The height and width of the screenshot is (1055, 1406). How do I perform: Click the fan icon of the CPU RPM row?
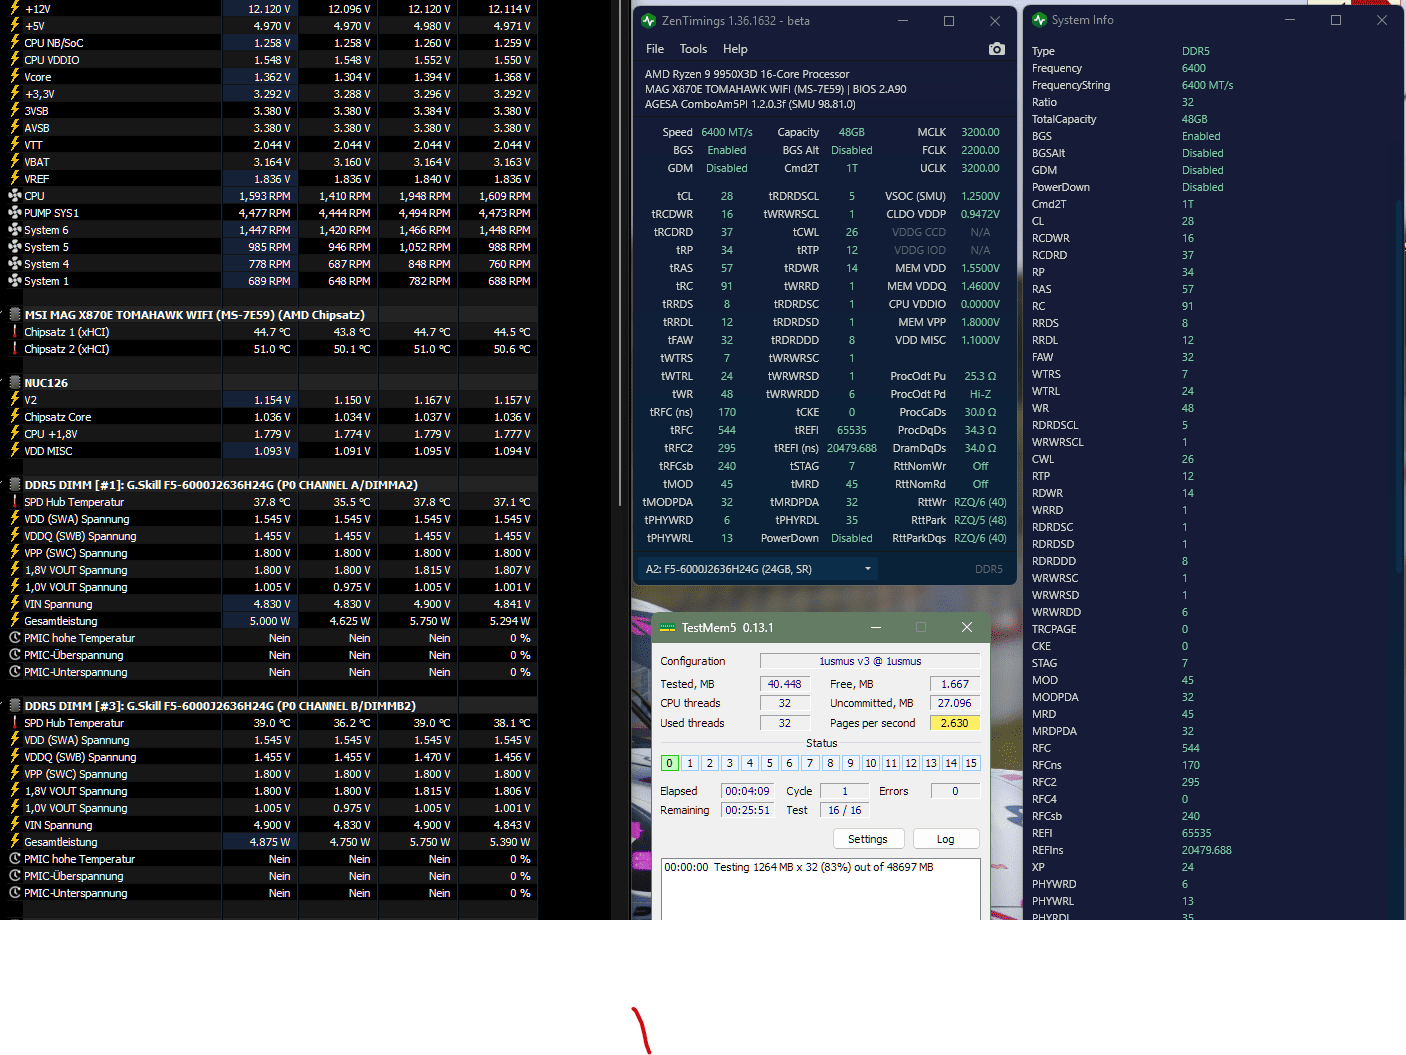coord(15,196)
